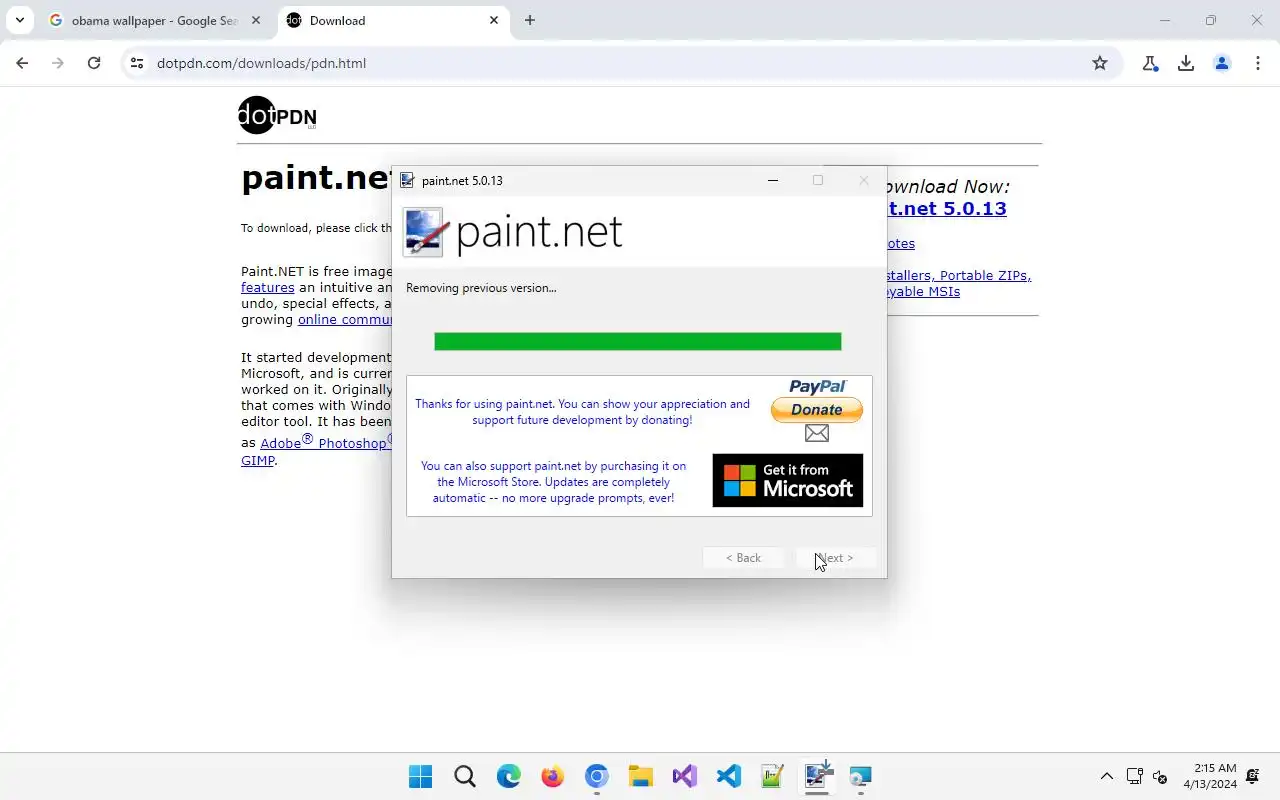The width and height of the screenshot is (1280, 800).
Task: Open the network tray icon
Action: pos(1134,776)
